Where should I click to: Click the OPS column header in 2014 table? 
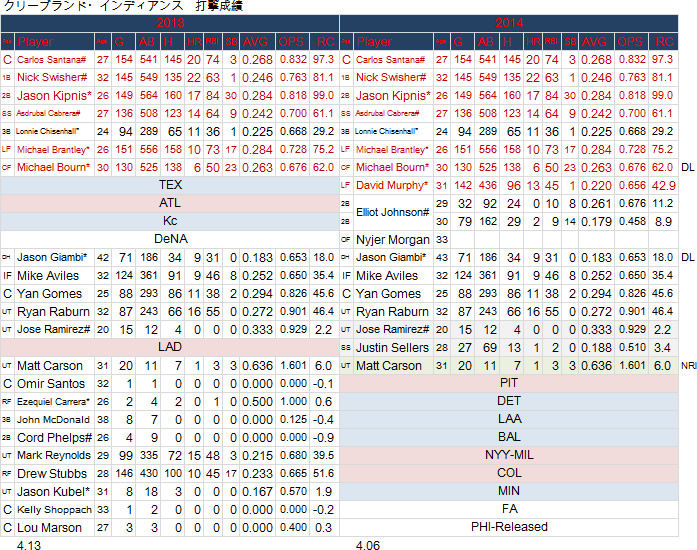[630, 41]
